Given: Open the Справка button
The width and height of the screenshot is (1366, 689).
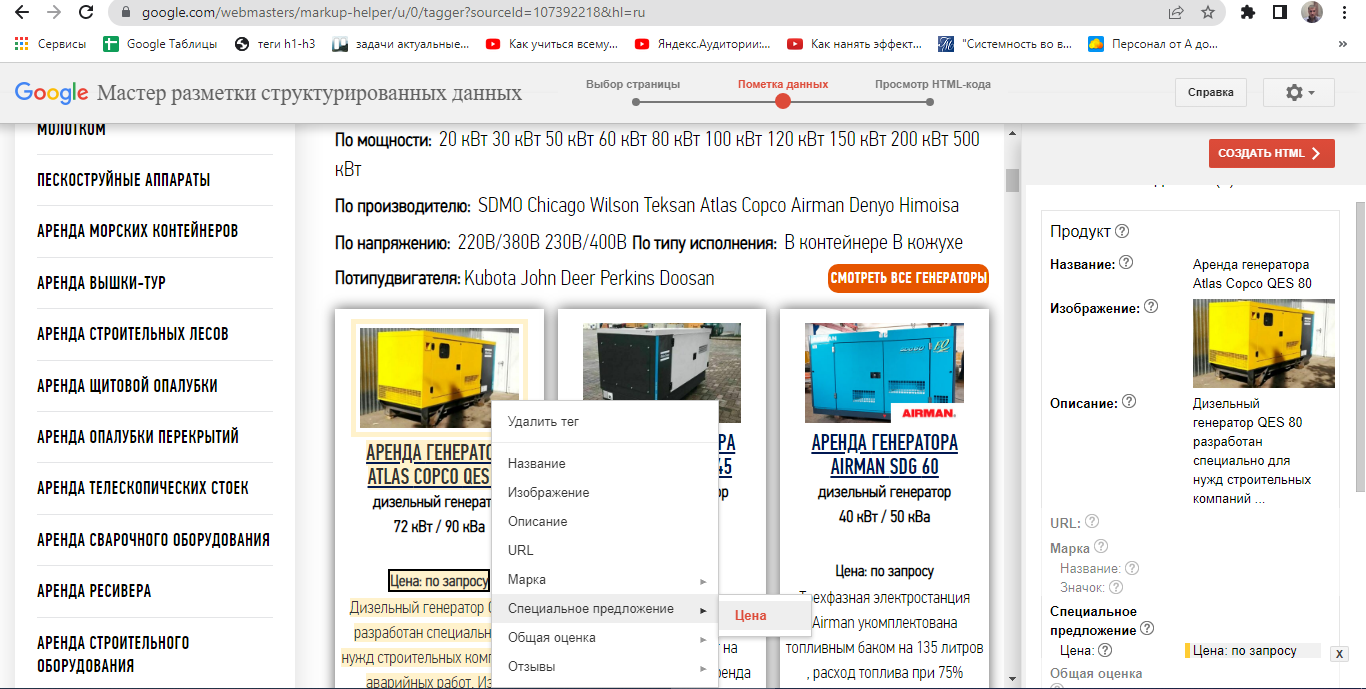Looking at the screenshot, I should coord(1211,92).
